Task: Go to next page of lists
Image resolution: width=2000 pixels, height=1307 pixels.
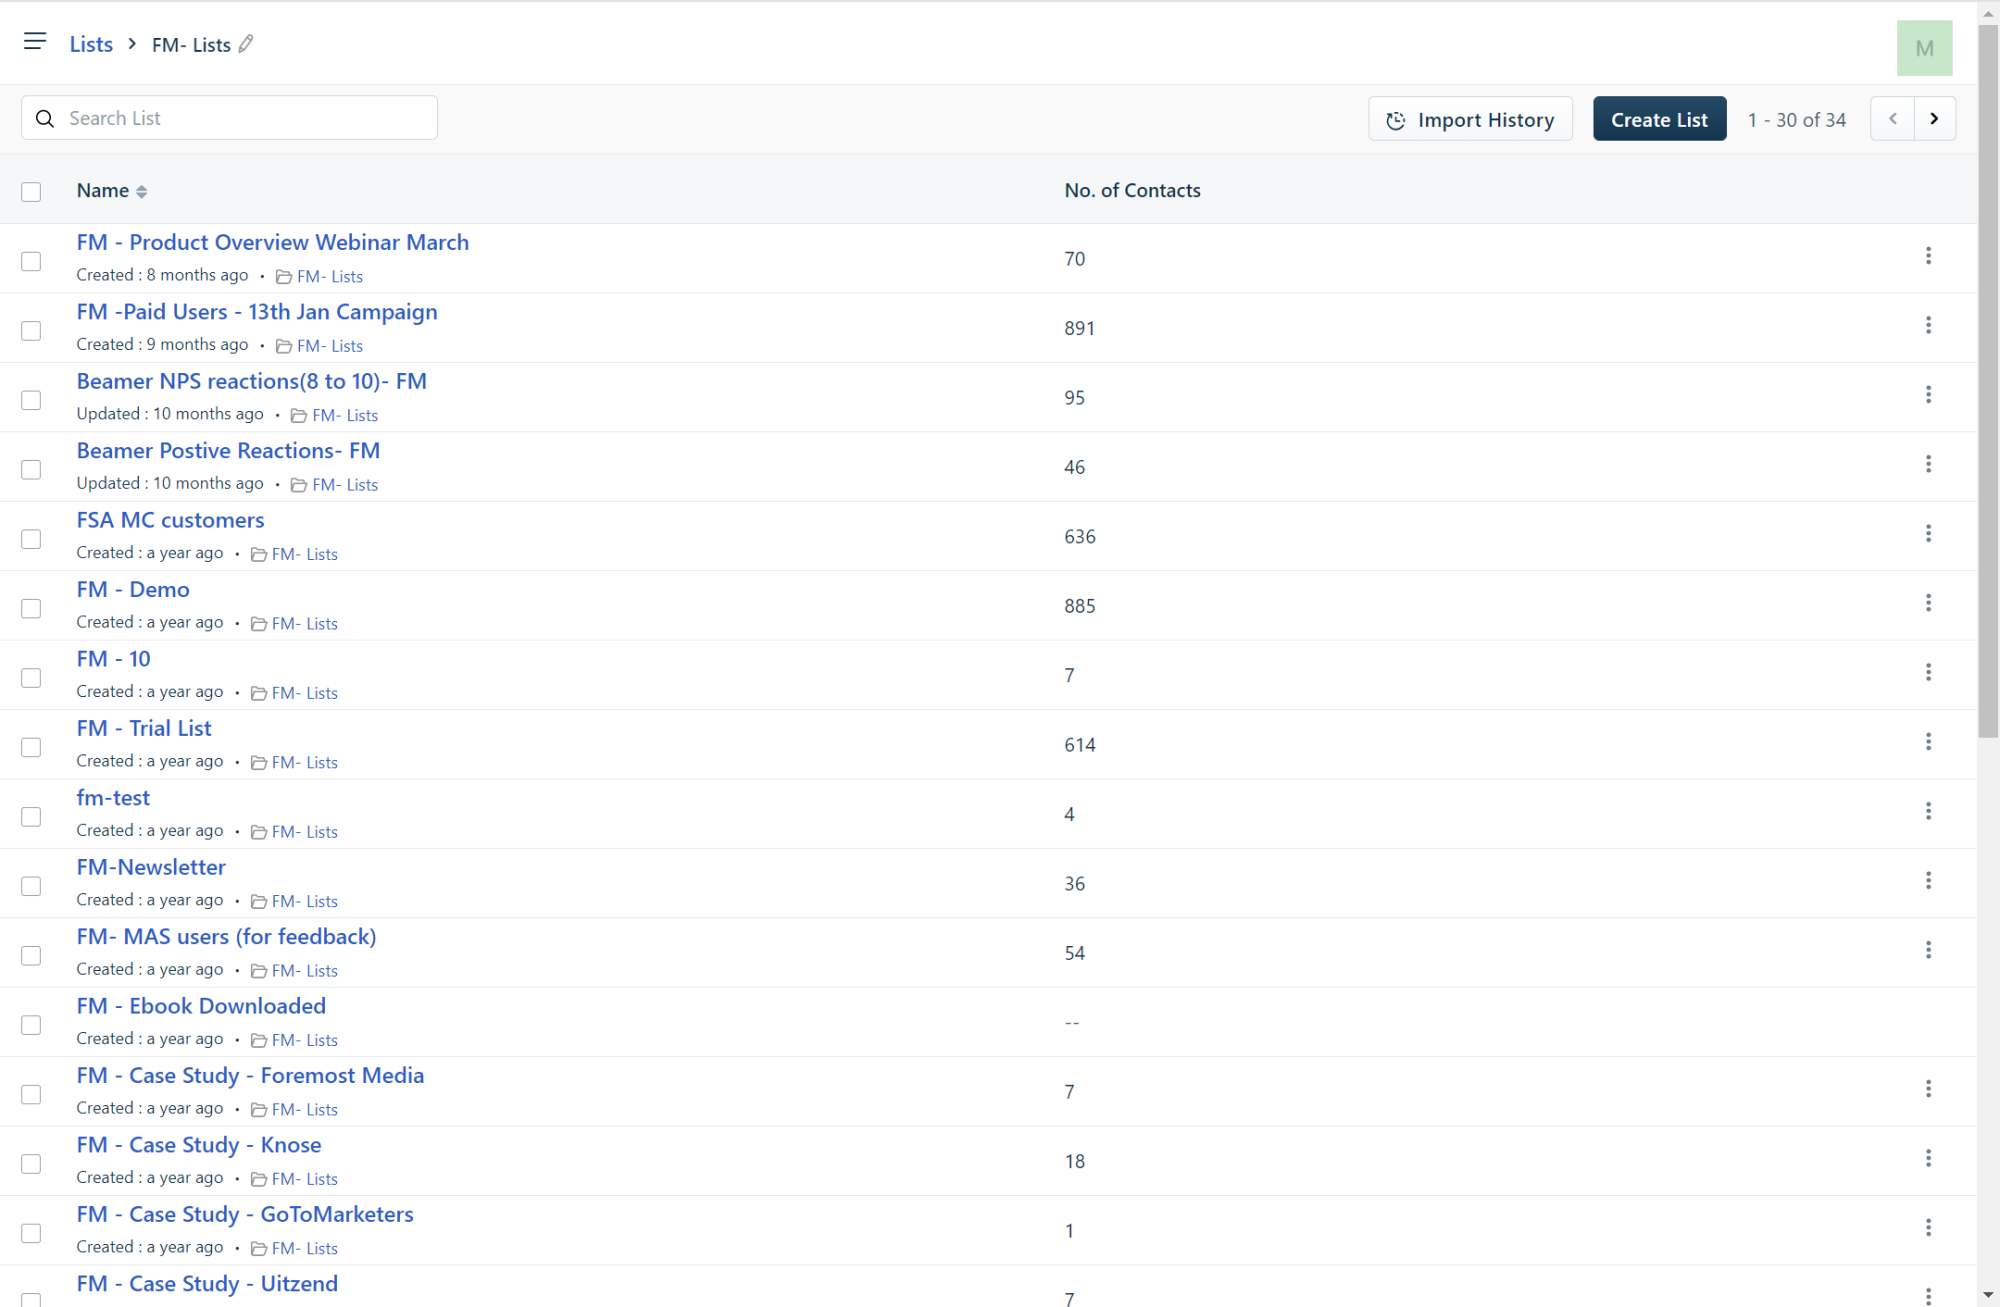Action: (1934, 119)
